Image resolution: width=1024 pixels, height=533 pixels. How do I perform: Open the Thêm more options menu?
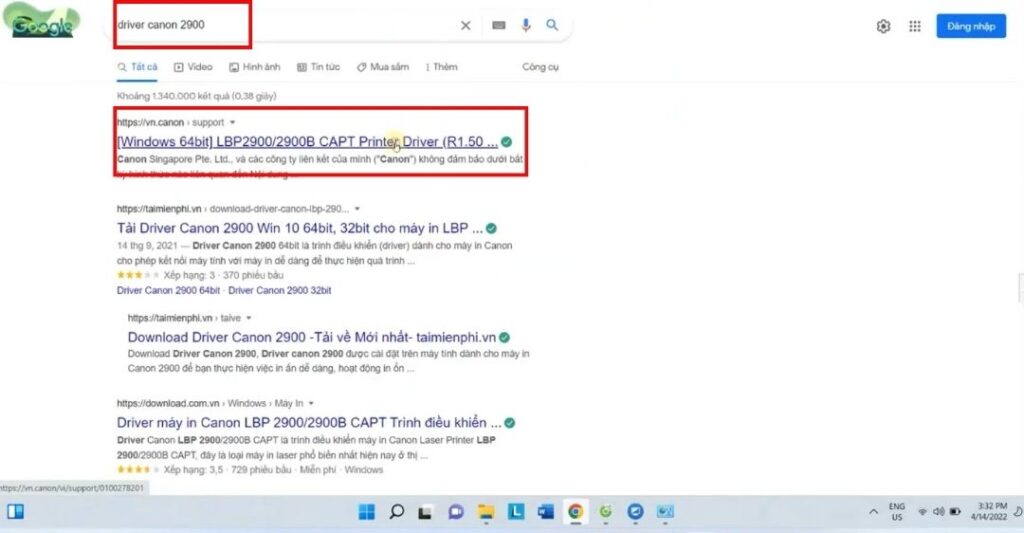click(441, 67)
